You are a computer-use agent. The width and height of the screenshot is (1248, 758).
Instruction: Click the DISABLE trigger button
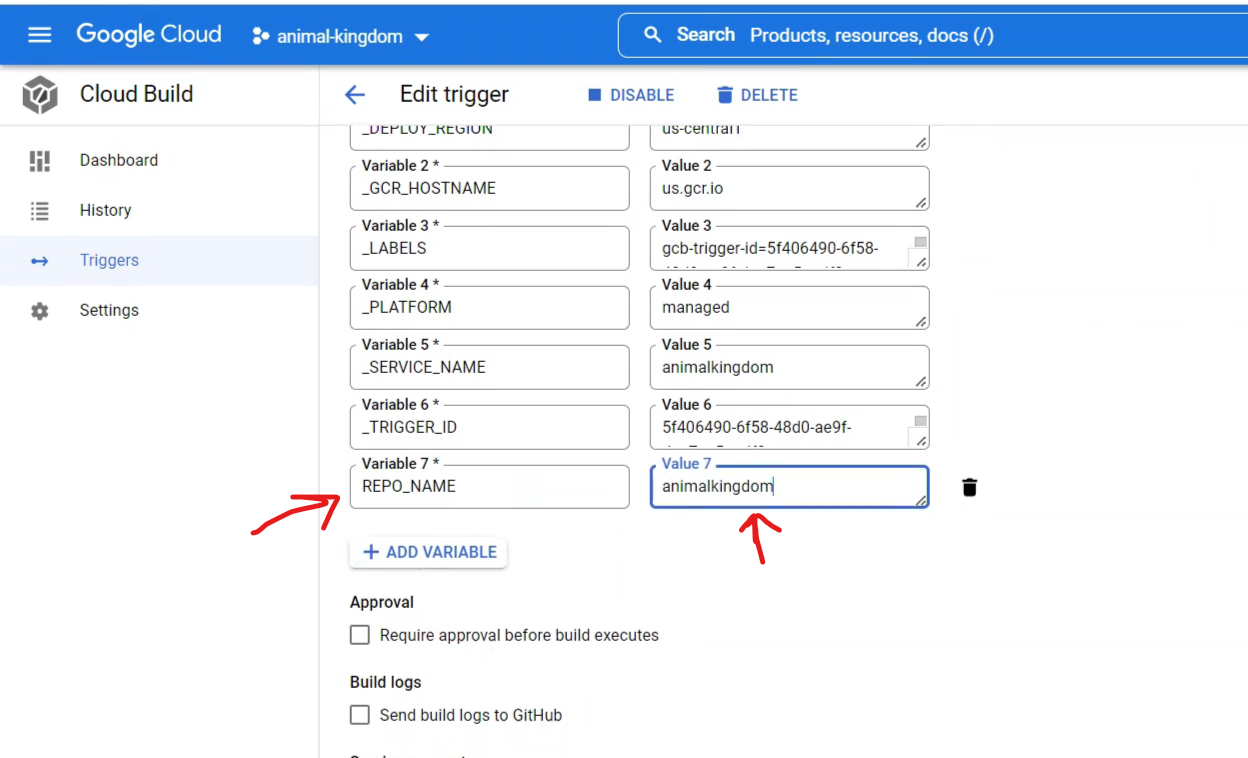630,95
